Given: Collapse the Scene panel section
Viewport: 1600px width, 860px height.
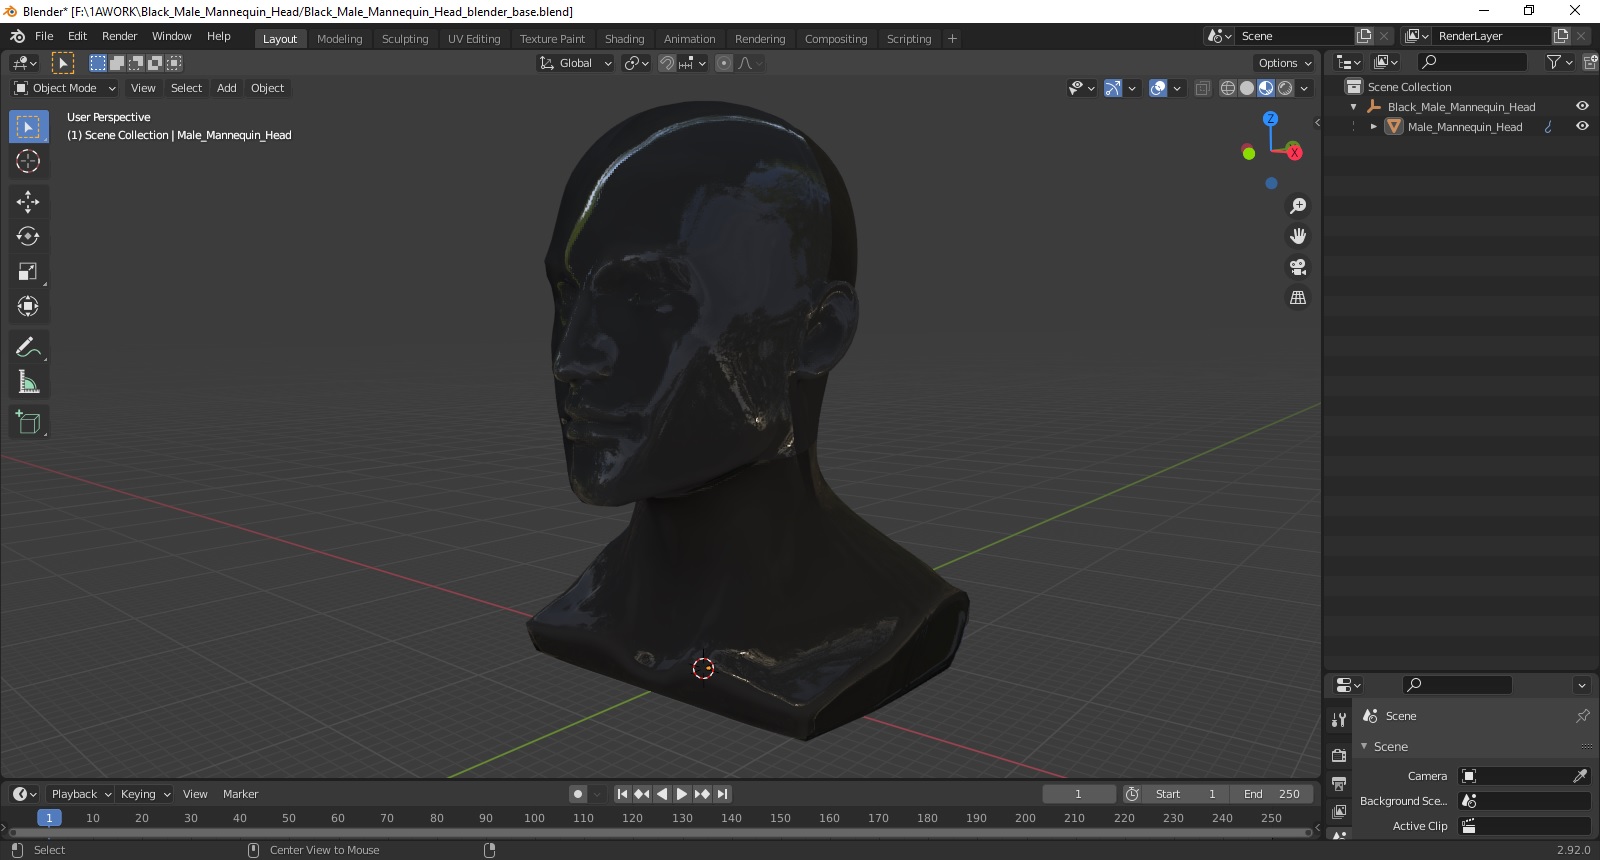Looking at the screenshot, I should [1364, 747].
